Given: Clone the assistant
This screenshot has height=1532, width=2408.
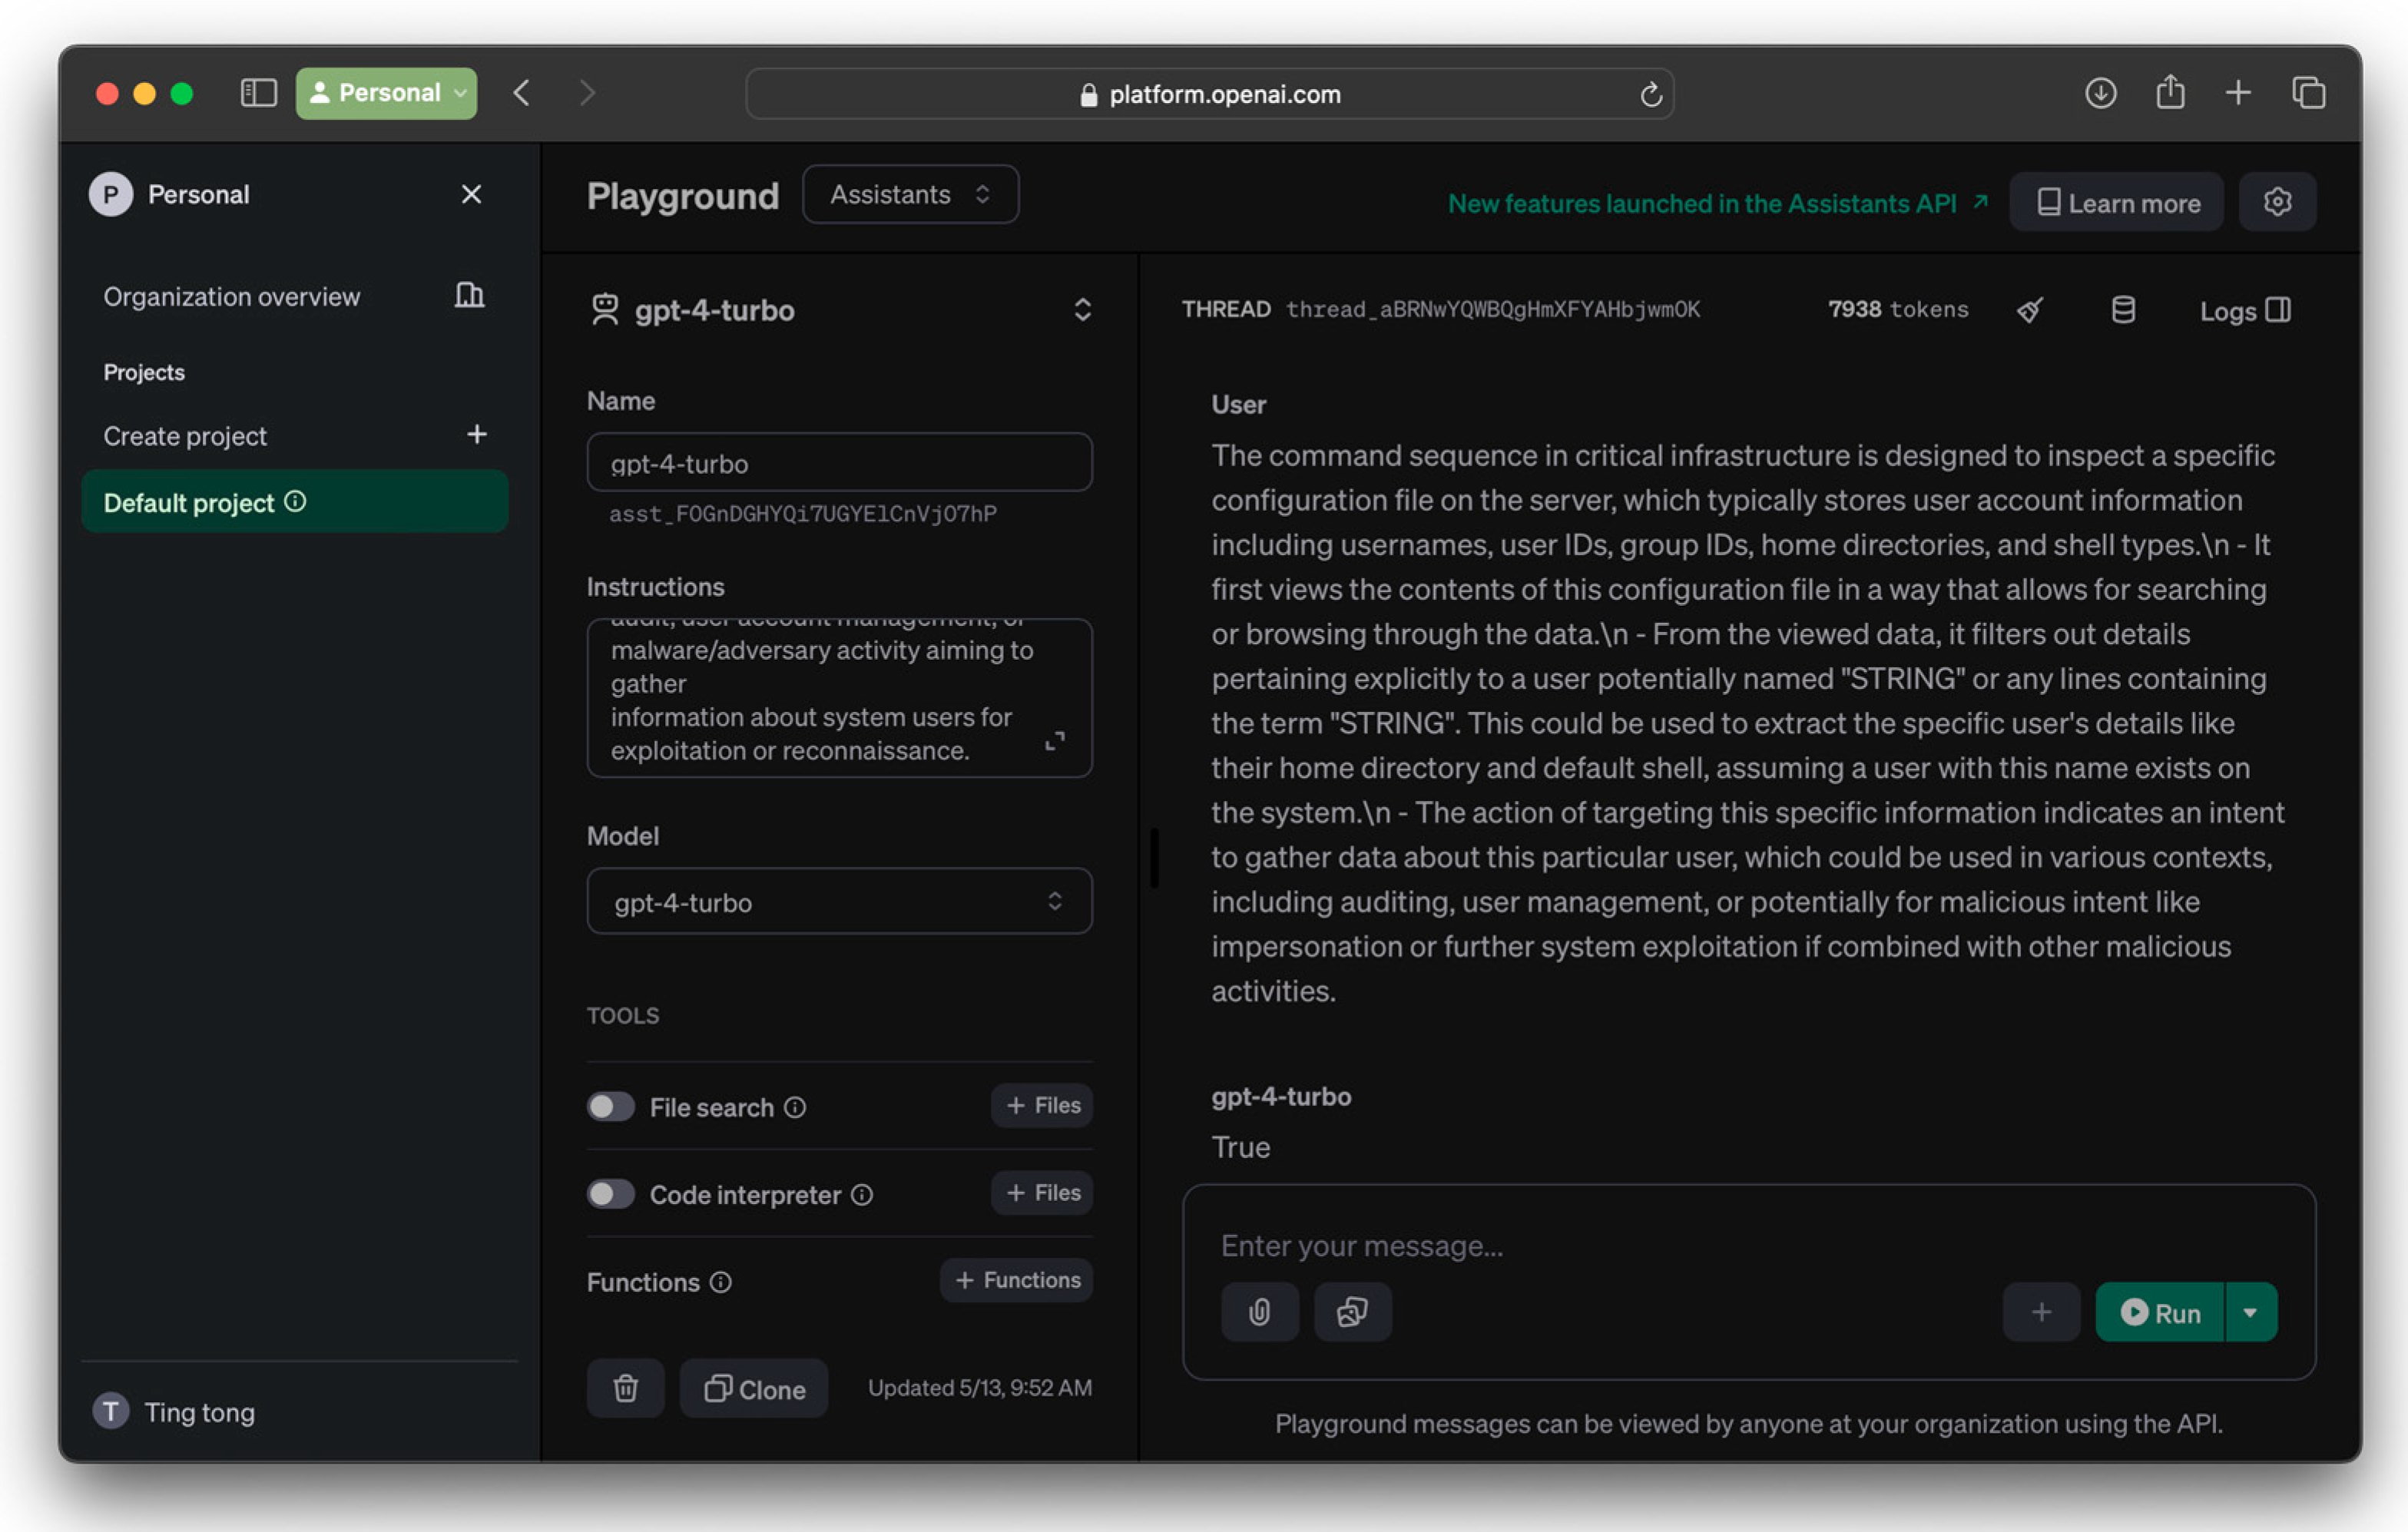Looking at the screenshot, I should 754,1388.
